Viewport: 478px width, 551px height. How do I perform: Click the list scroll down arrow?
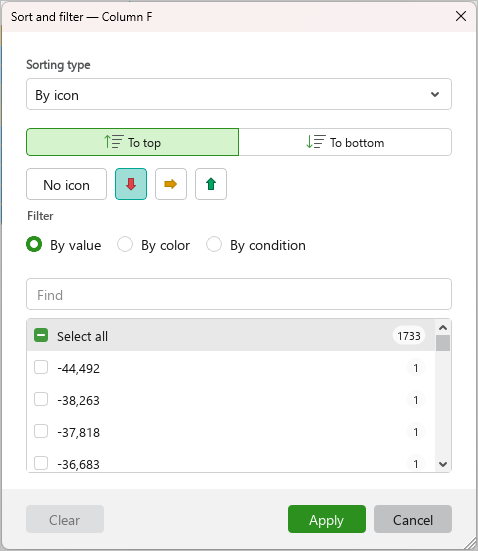[443, 464]
